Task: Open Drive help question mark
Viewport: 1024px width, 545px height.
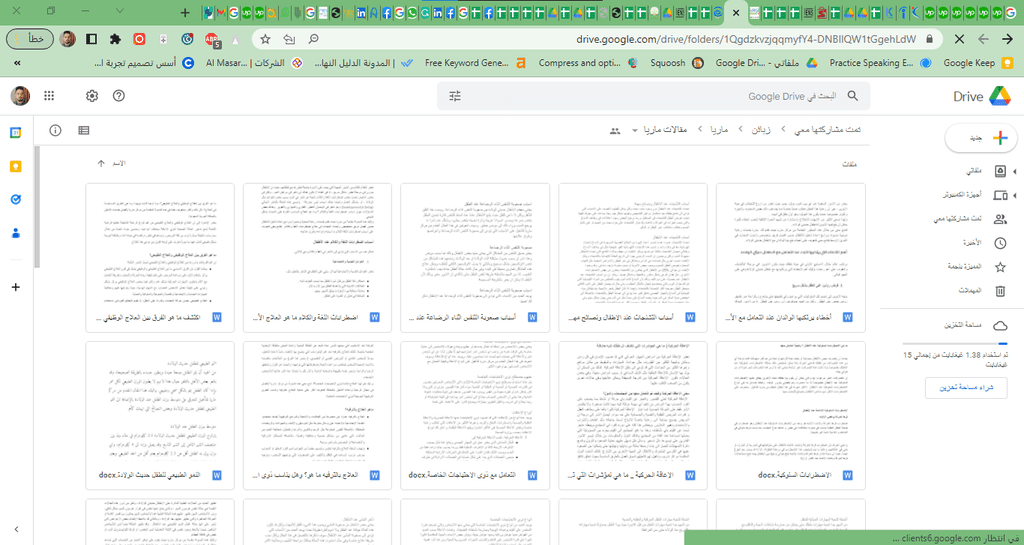Action: [119, 96]
